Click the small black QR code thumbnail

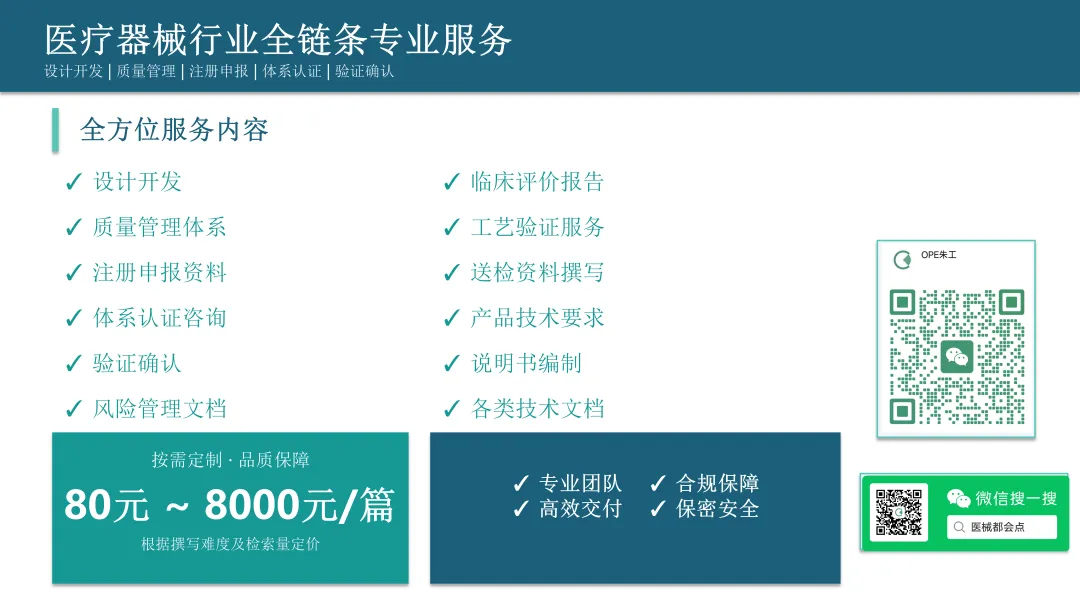(898, 512)
